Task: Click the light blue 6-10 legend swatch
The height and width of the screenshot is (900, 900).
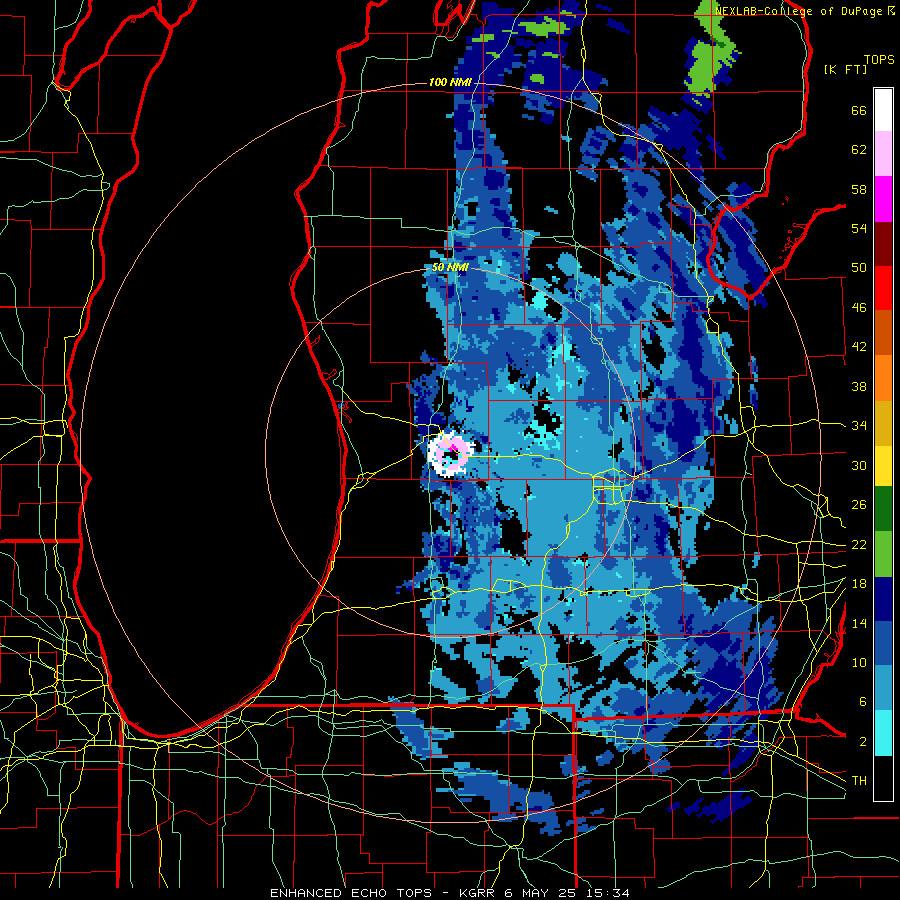Action: click(883, 688)
